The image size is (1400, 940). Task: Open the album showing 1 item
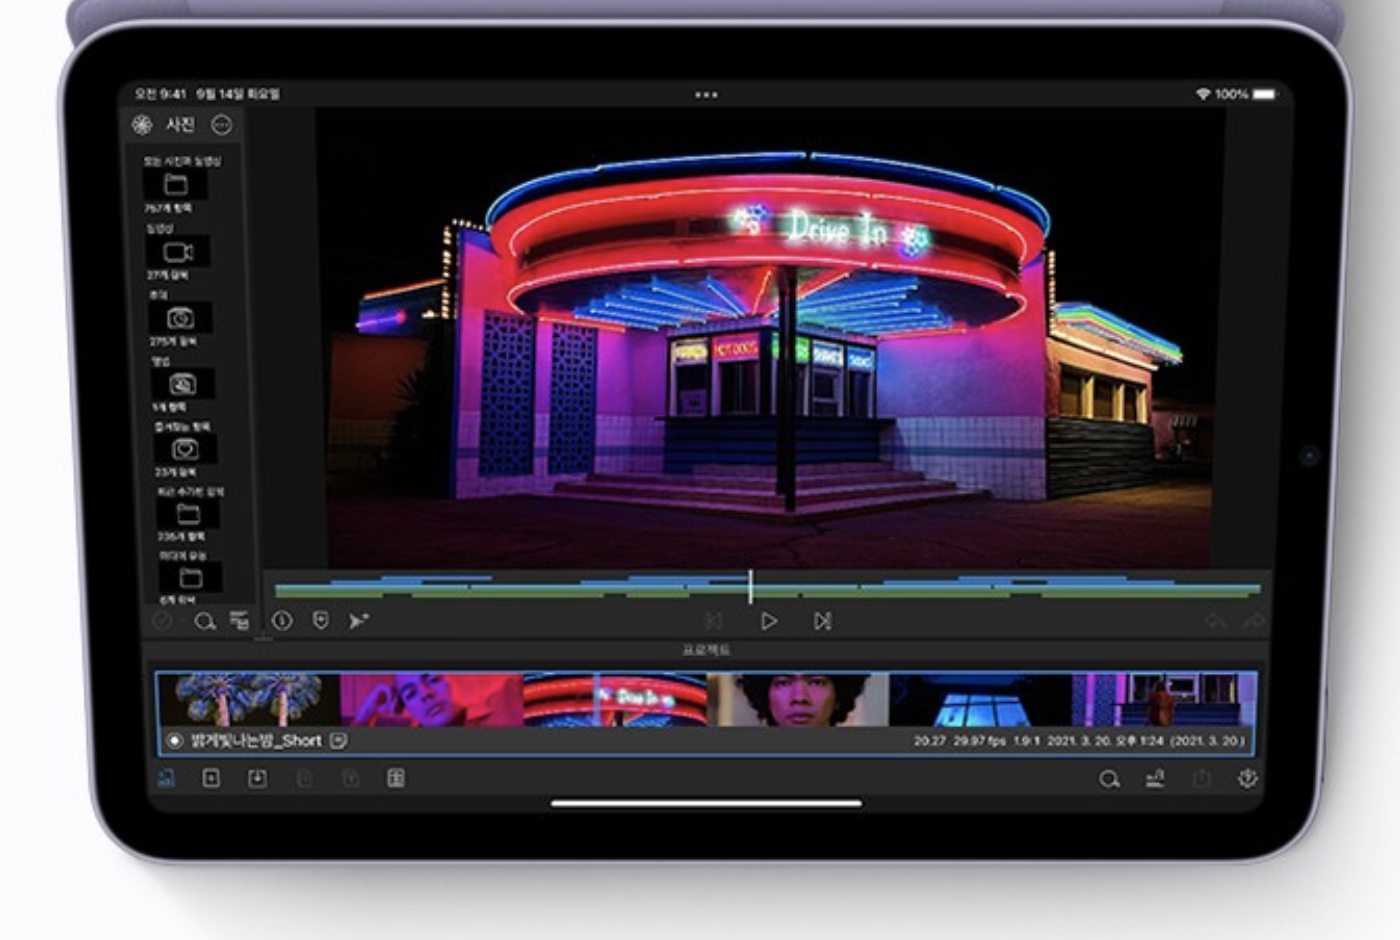[183, 384]
